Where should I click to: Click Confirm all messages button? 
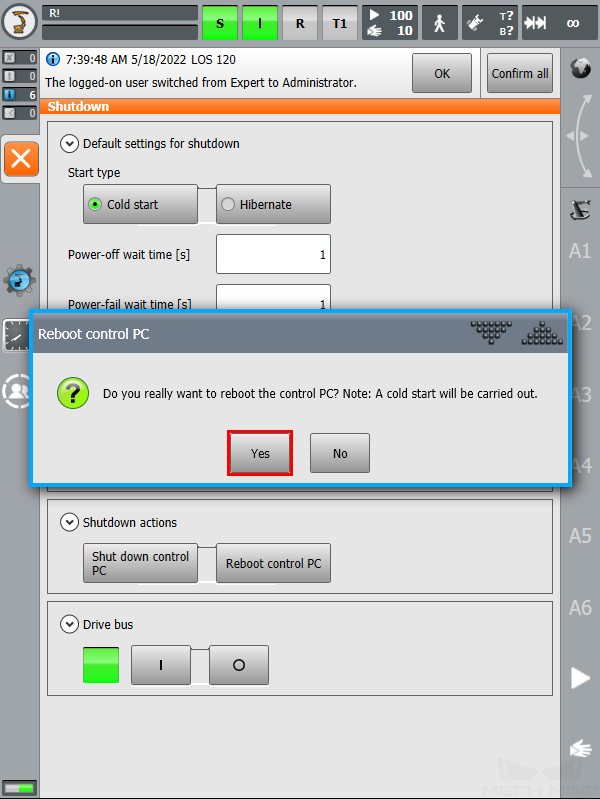520,73
